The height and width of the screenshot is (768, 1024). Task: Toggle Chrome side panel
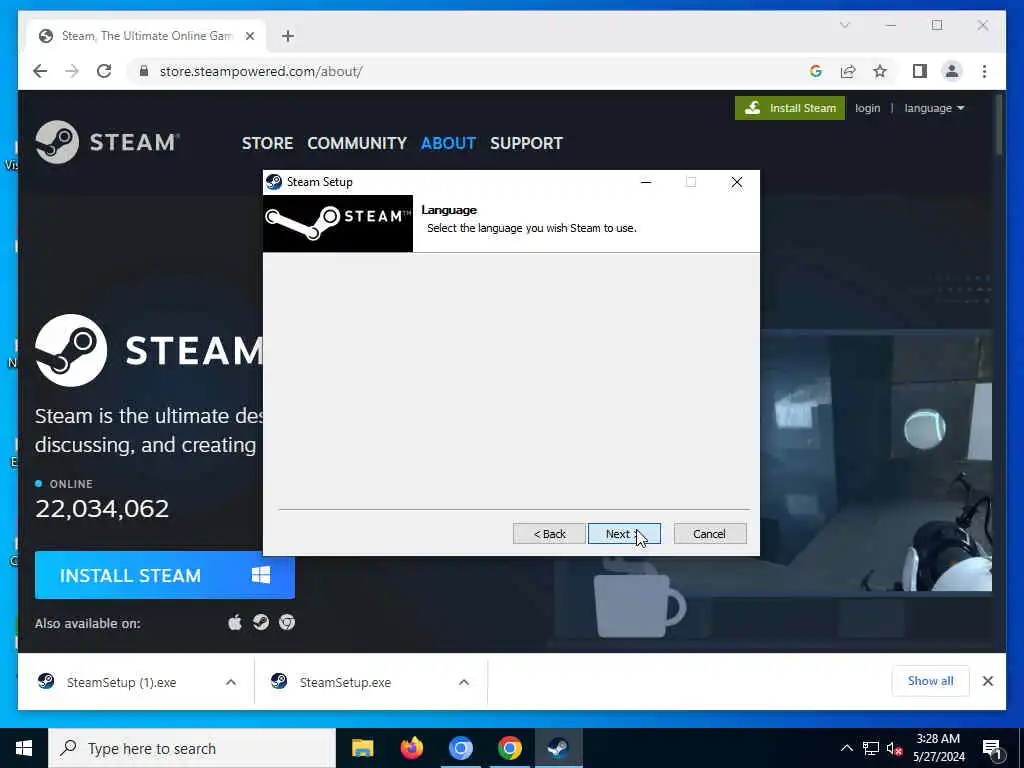click(920, 71)
